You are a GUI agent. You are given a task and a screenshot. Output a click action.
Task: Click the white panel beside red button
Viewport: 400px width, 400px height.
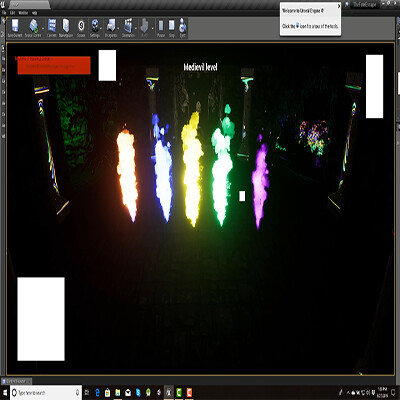click(107, 65)
